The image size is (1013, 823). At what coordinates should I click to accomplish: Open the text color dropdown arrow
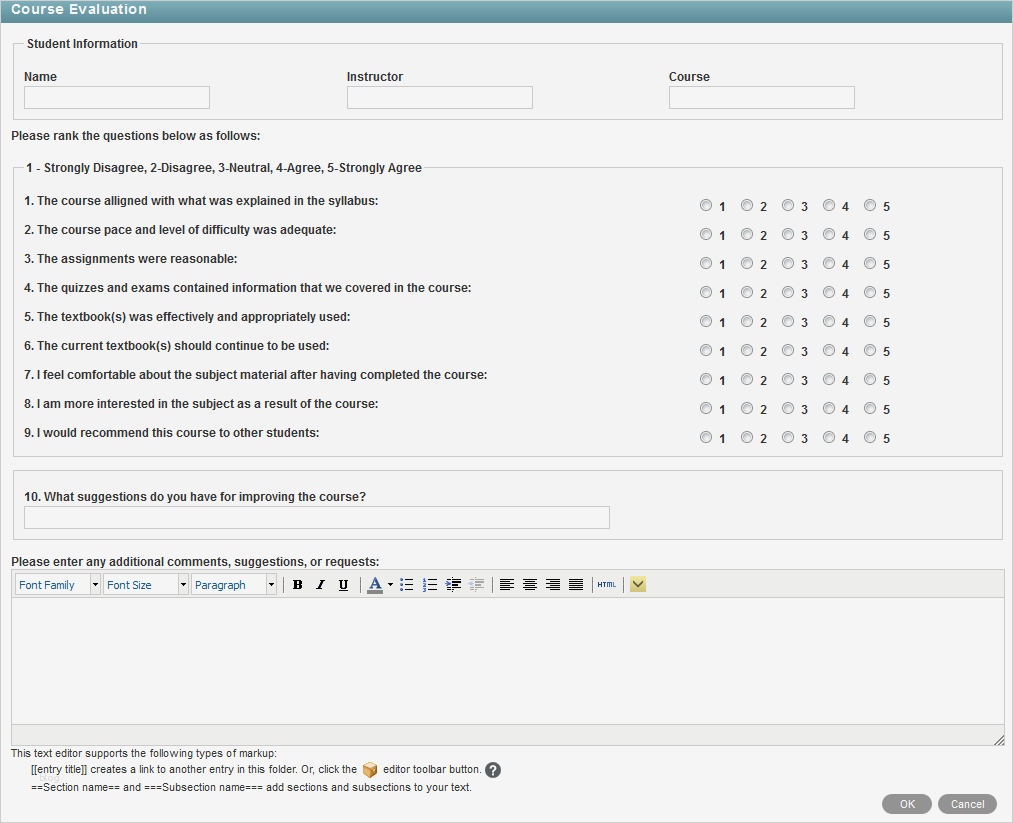point(390,585)
